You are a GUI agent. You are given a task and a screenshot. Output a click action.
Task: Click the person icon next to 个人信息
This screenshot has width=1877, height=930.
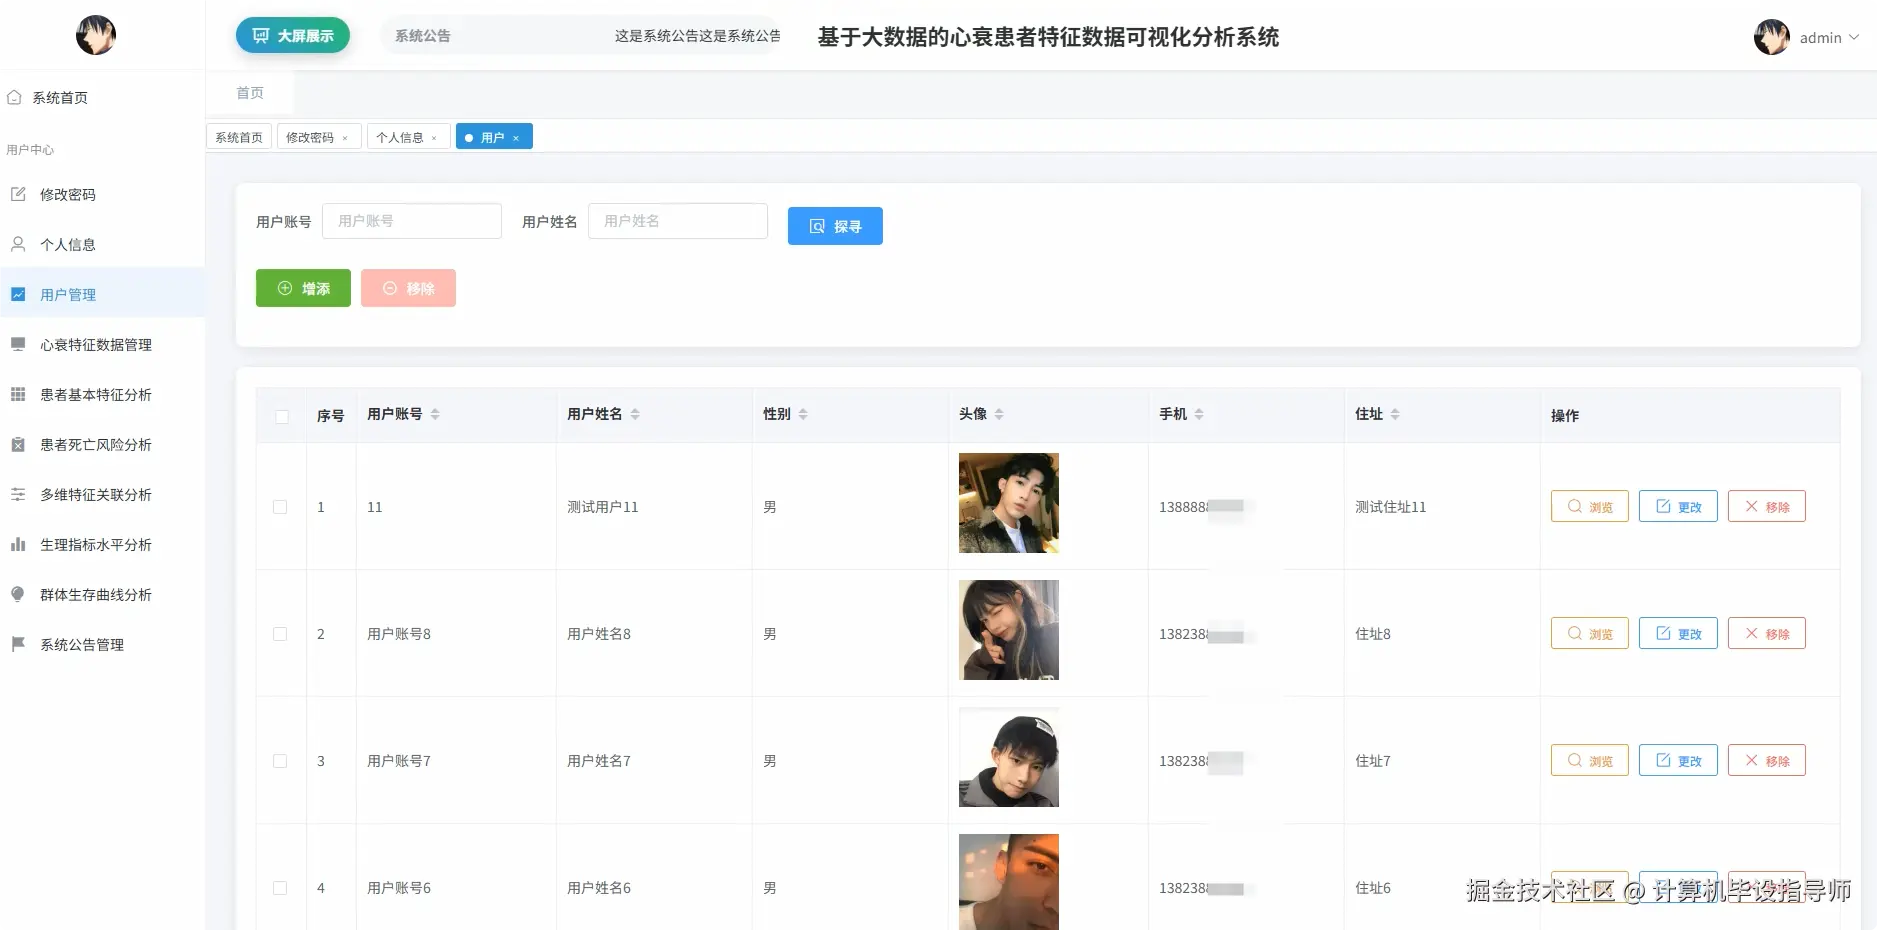18,244
